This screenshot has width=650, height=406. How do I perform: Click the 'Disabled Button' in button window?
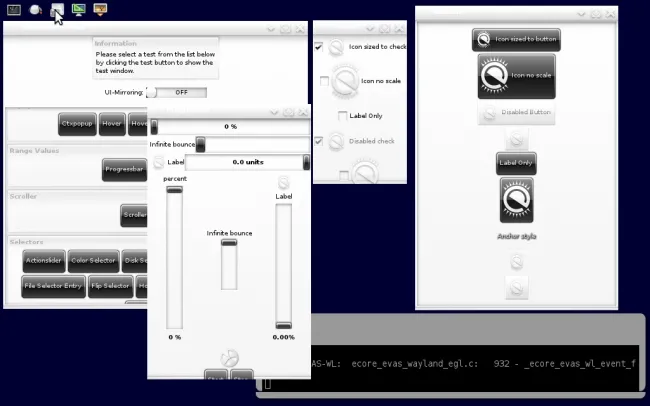coord(517,112)
